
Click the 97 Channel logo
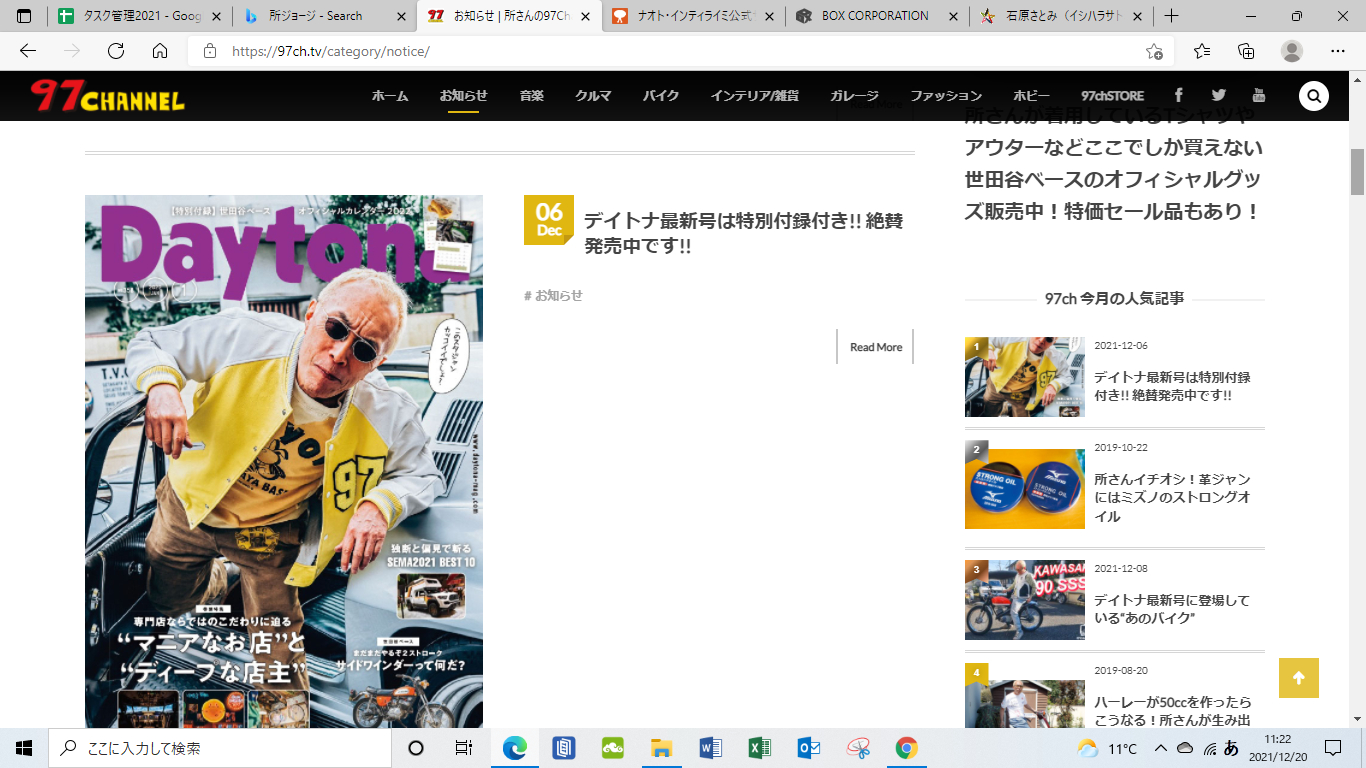(108, 96)
